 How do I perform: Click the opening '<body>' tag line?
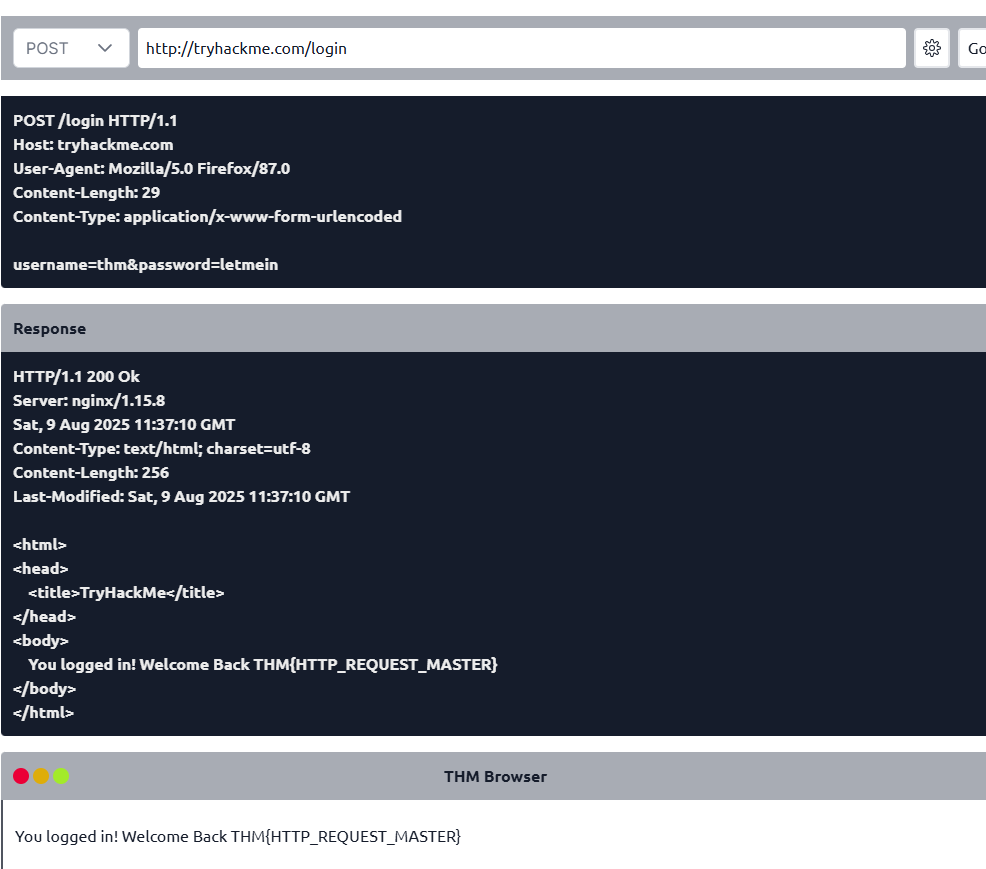coord(41,641)
